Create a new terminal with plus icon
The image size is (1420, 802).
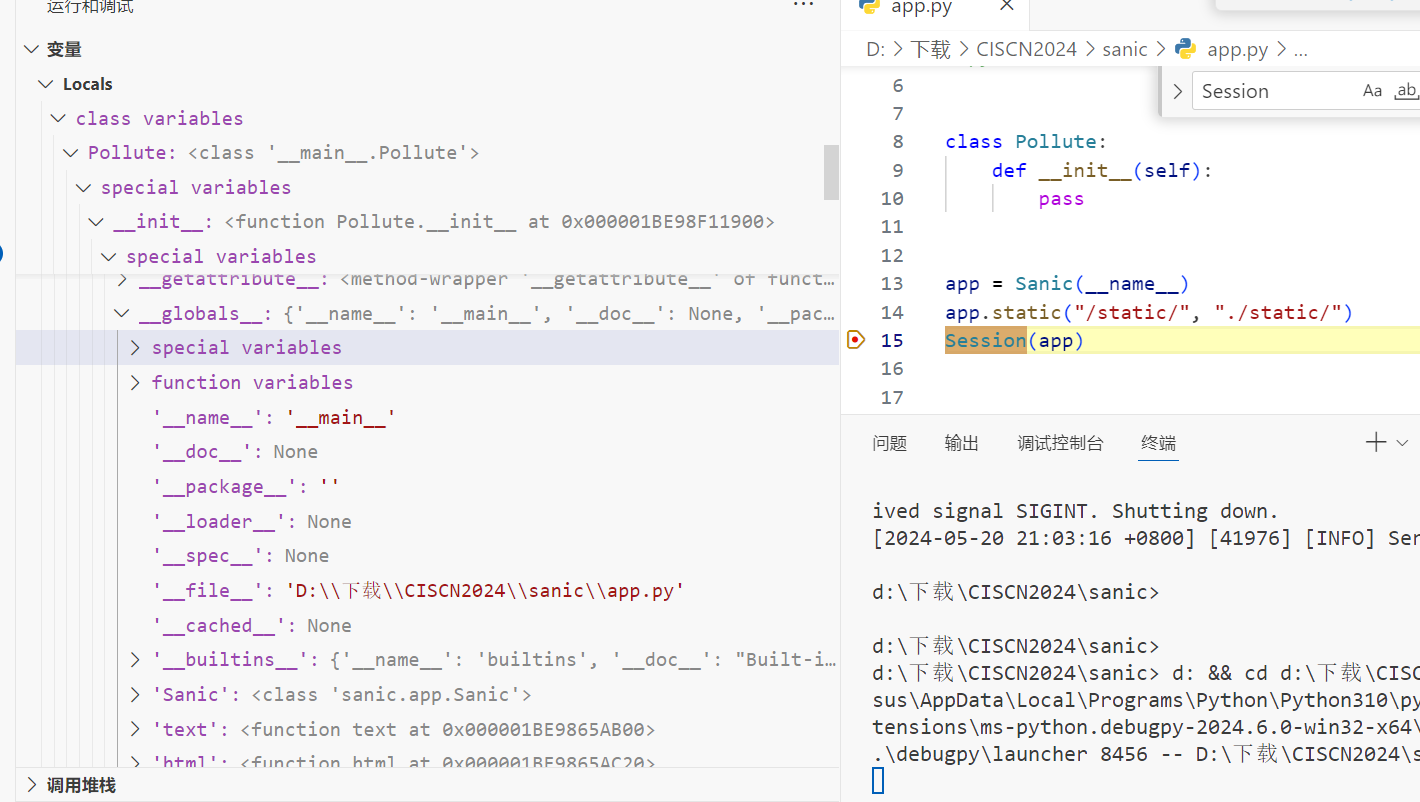[x=1376, y=442]
